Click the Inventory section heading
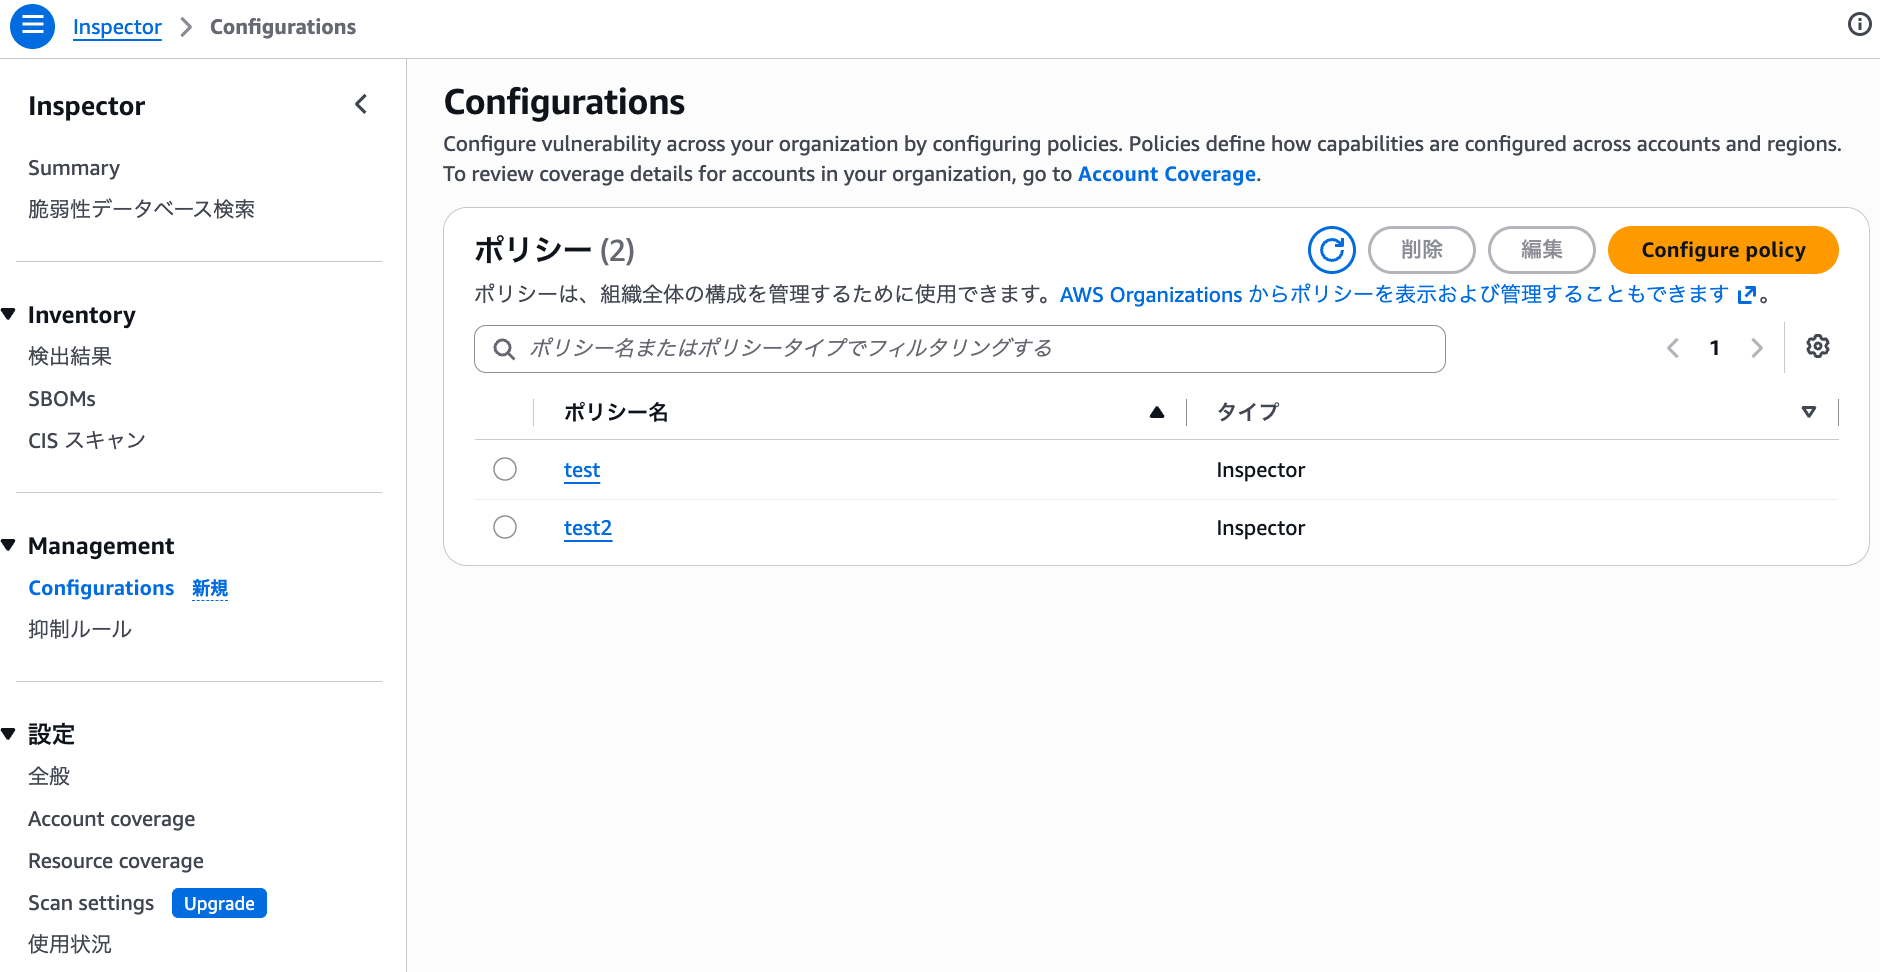This screenshot has width=1880, height=972. [x=82, y=315]
